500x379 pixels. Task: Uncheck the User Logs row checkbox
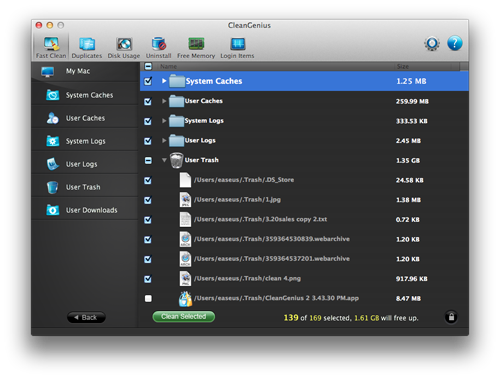tap(148, 141)
